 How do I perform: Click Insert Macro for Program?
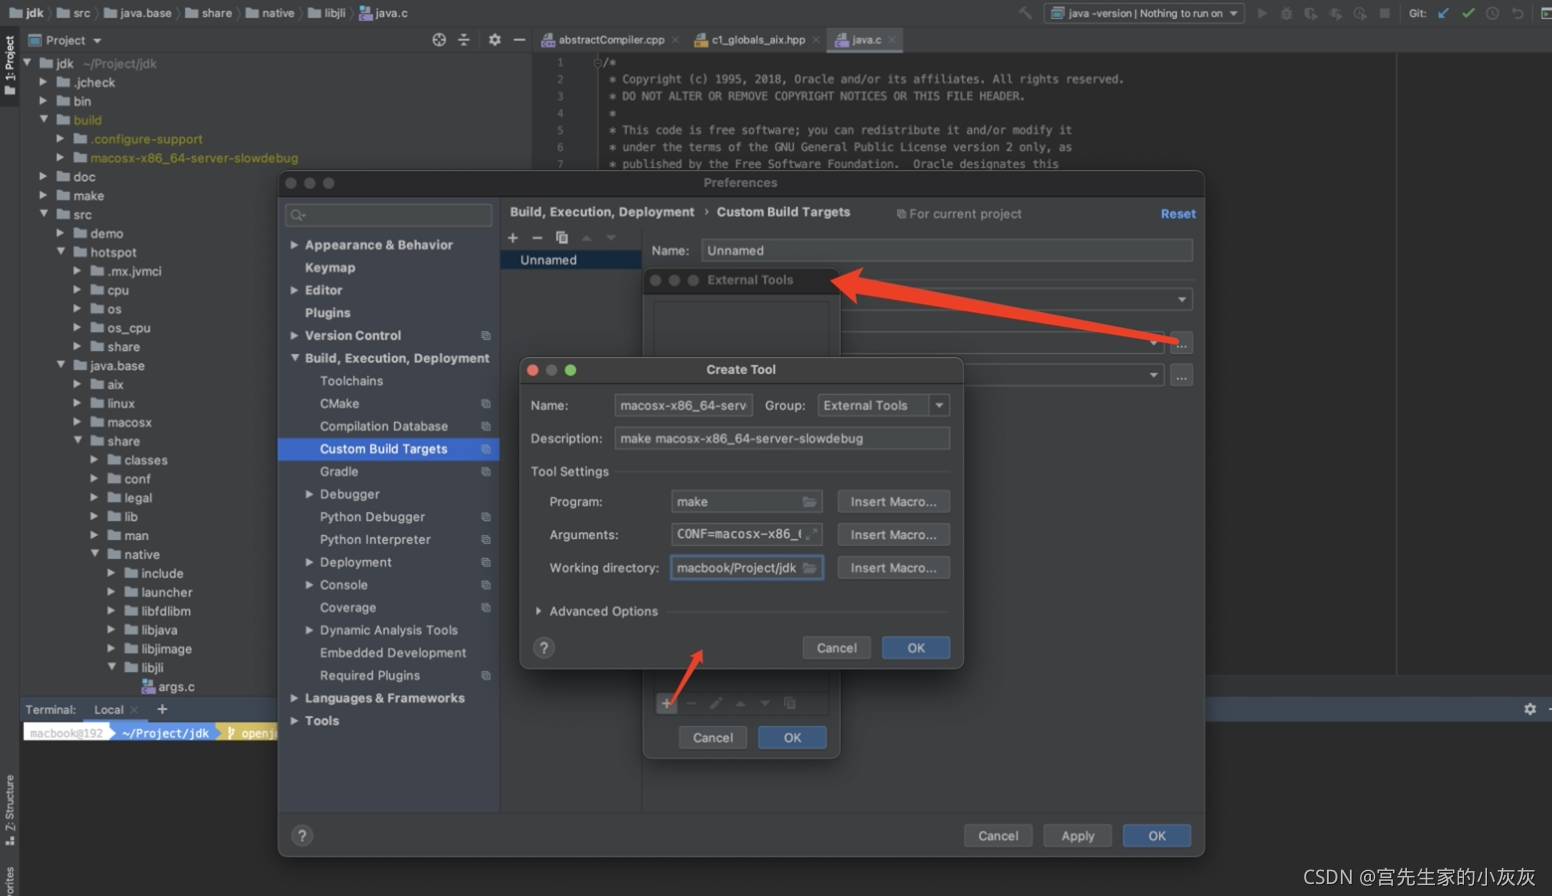(x=893, y=502)
